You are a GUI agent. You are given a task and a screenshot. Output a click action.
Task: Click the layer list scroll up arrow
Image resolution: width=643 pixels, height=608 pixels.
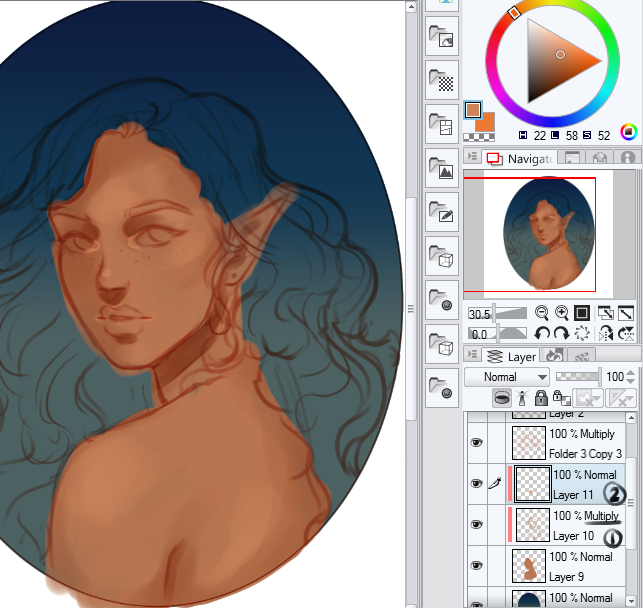(x=631, y=417)
